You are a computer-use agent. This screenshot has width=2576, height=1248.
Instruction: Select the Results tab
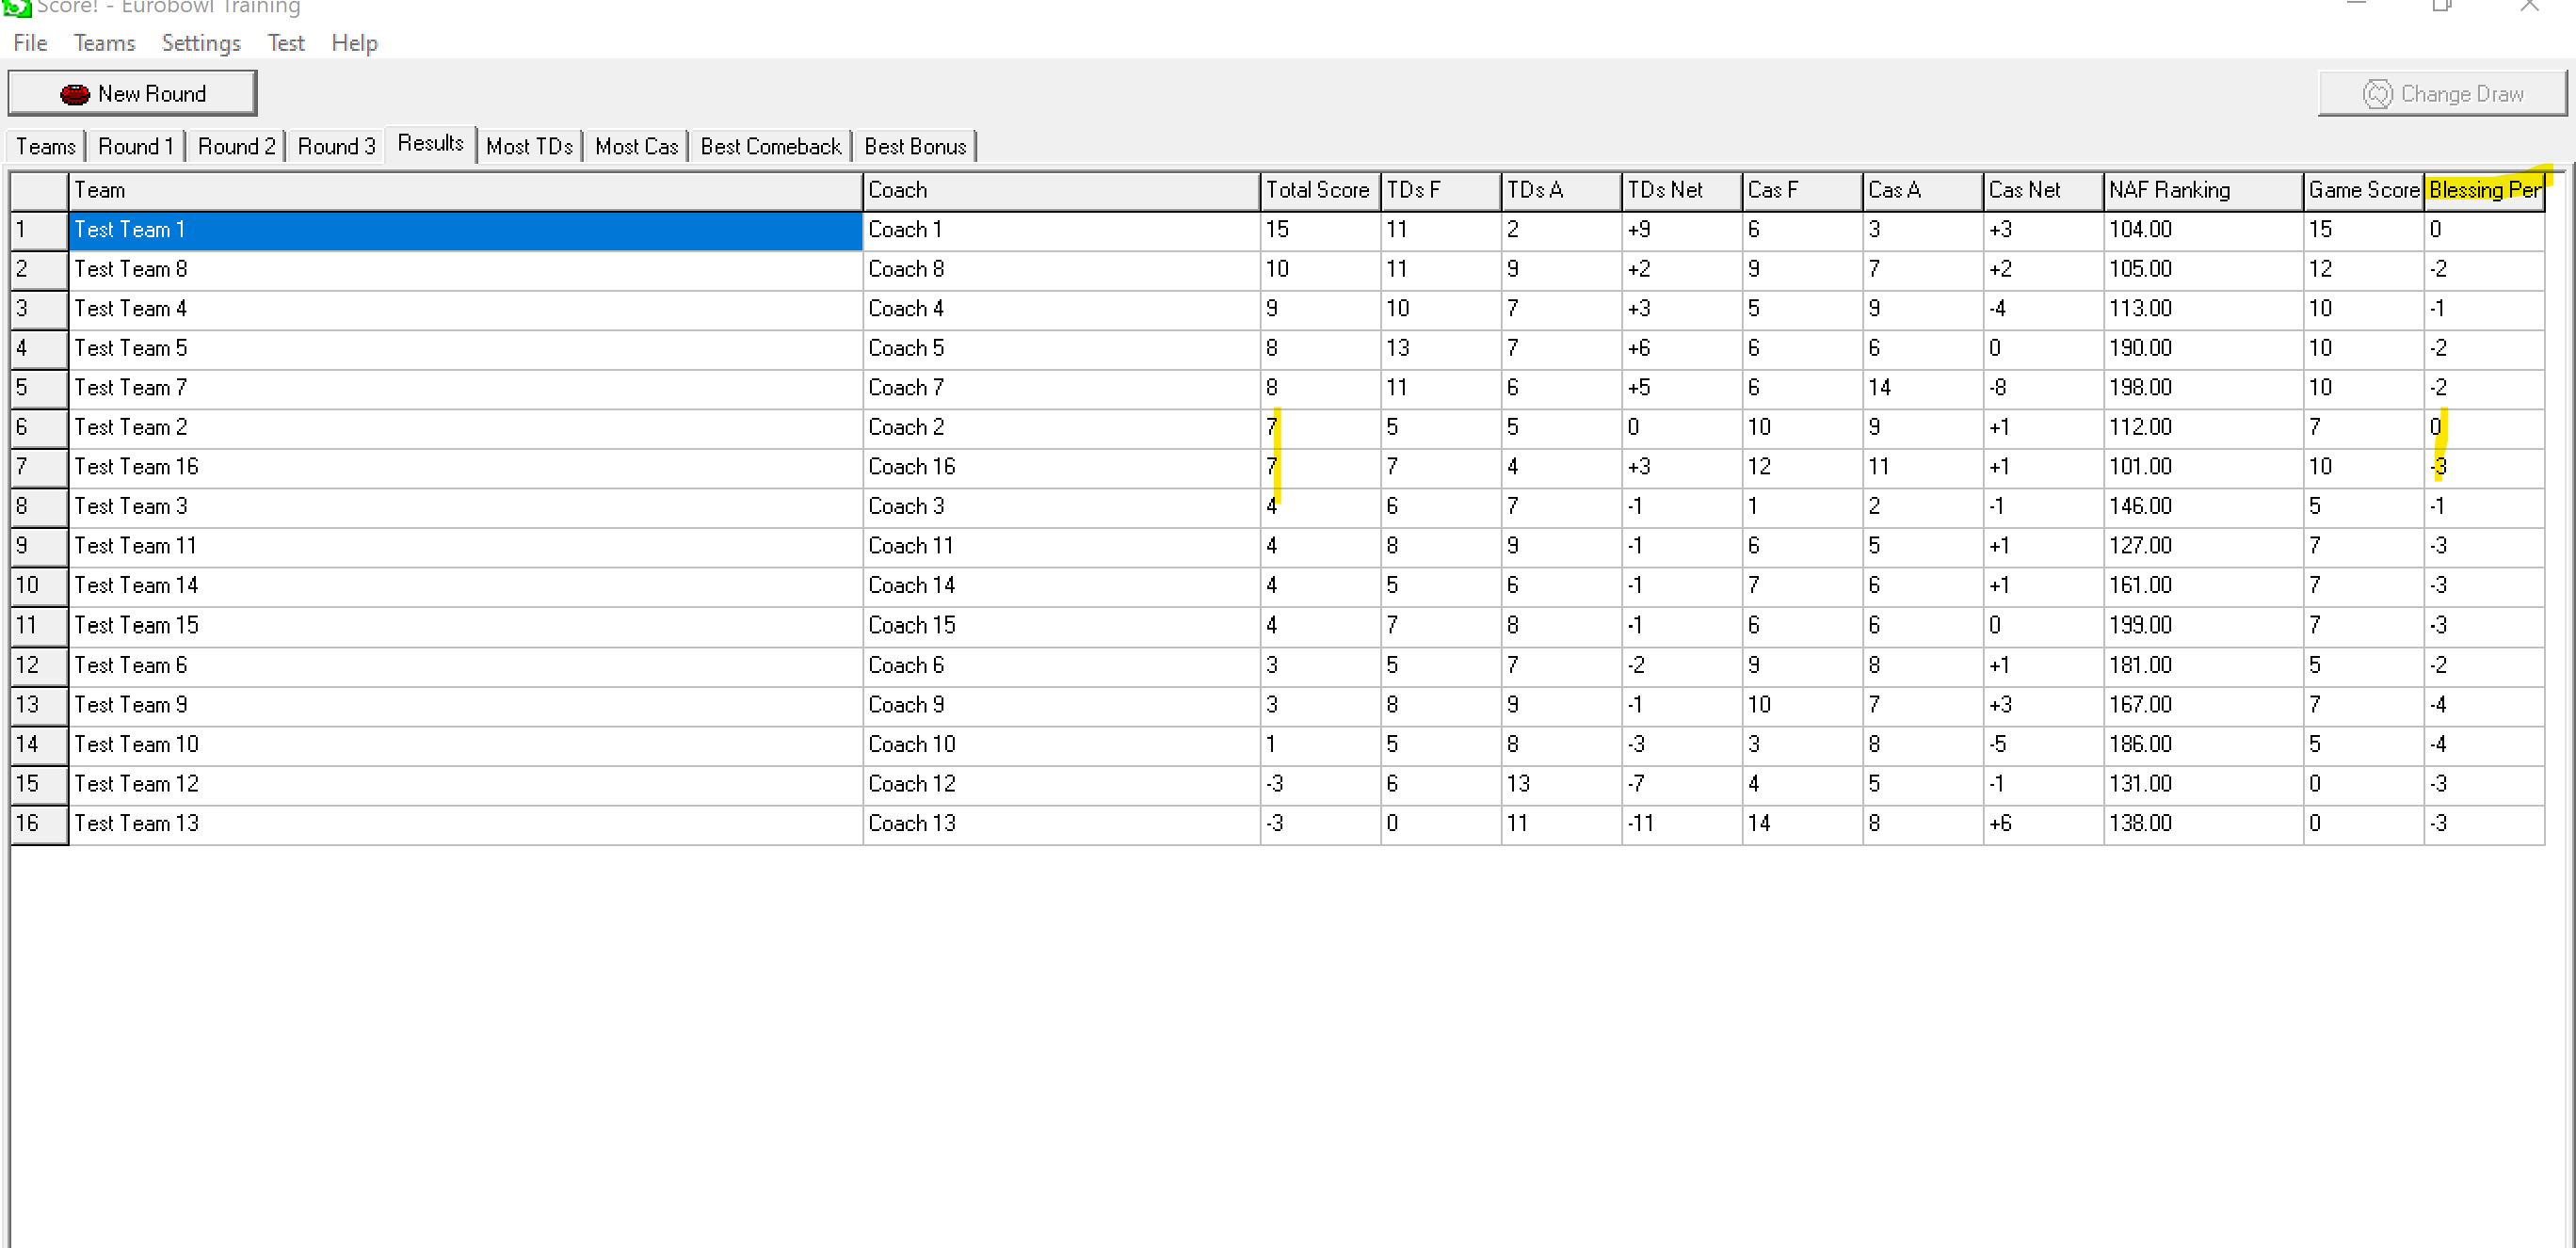click(430, 143)
